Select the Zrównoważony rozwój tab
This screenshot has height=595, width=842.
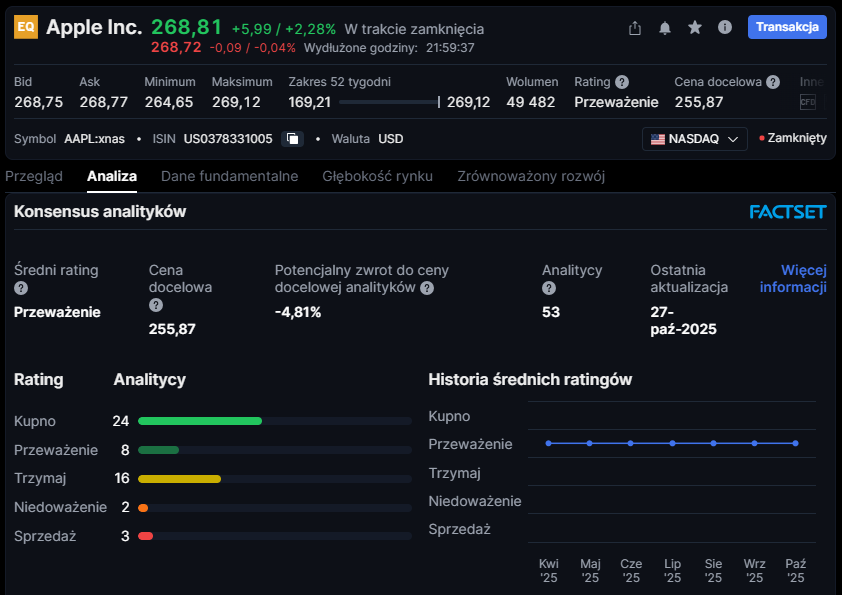531,176
